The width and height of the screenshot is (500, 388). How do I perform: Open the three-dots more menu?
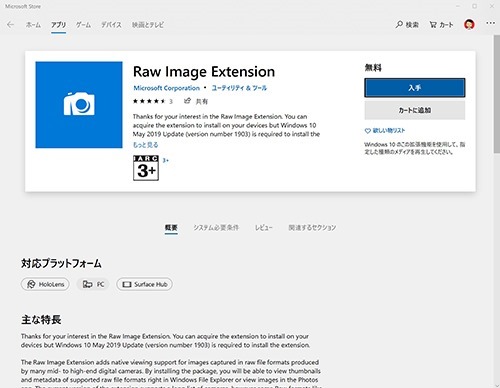[490, 23]
